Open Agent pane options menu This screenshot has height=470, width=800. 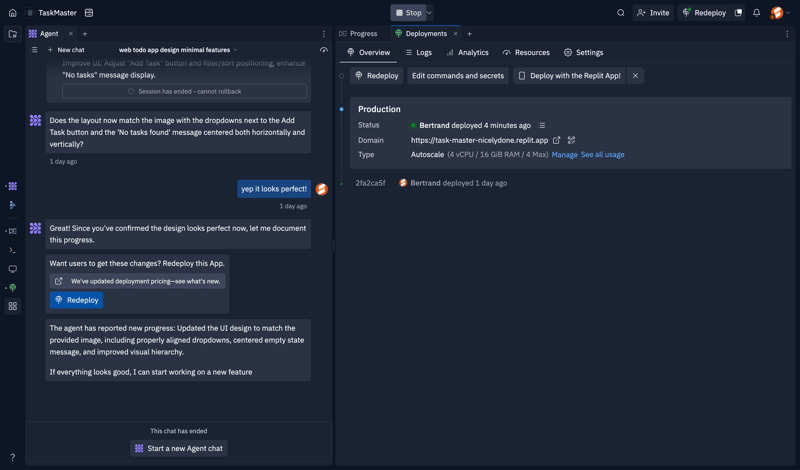coord(323,34)
